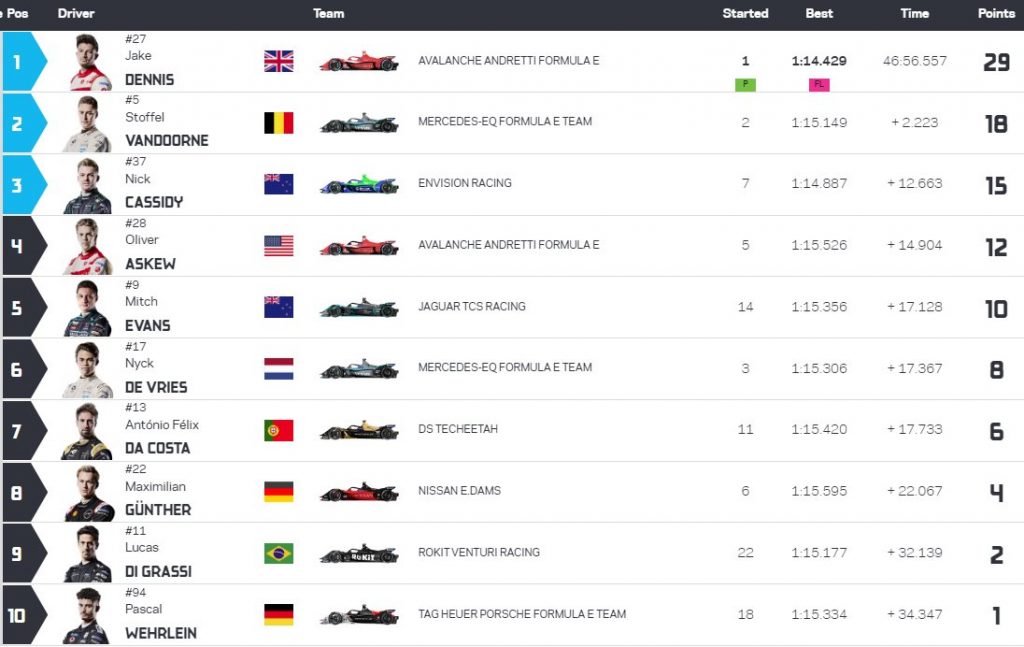Click the Nissan e.dams car icon
This screenshot has width=1024, height=647.
tap(359, 492)
